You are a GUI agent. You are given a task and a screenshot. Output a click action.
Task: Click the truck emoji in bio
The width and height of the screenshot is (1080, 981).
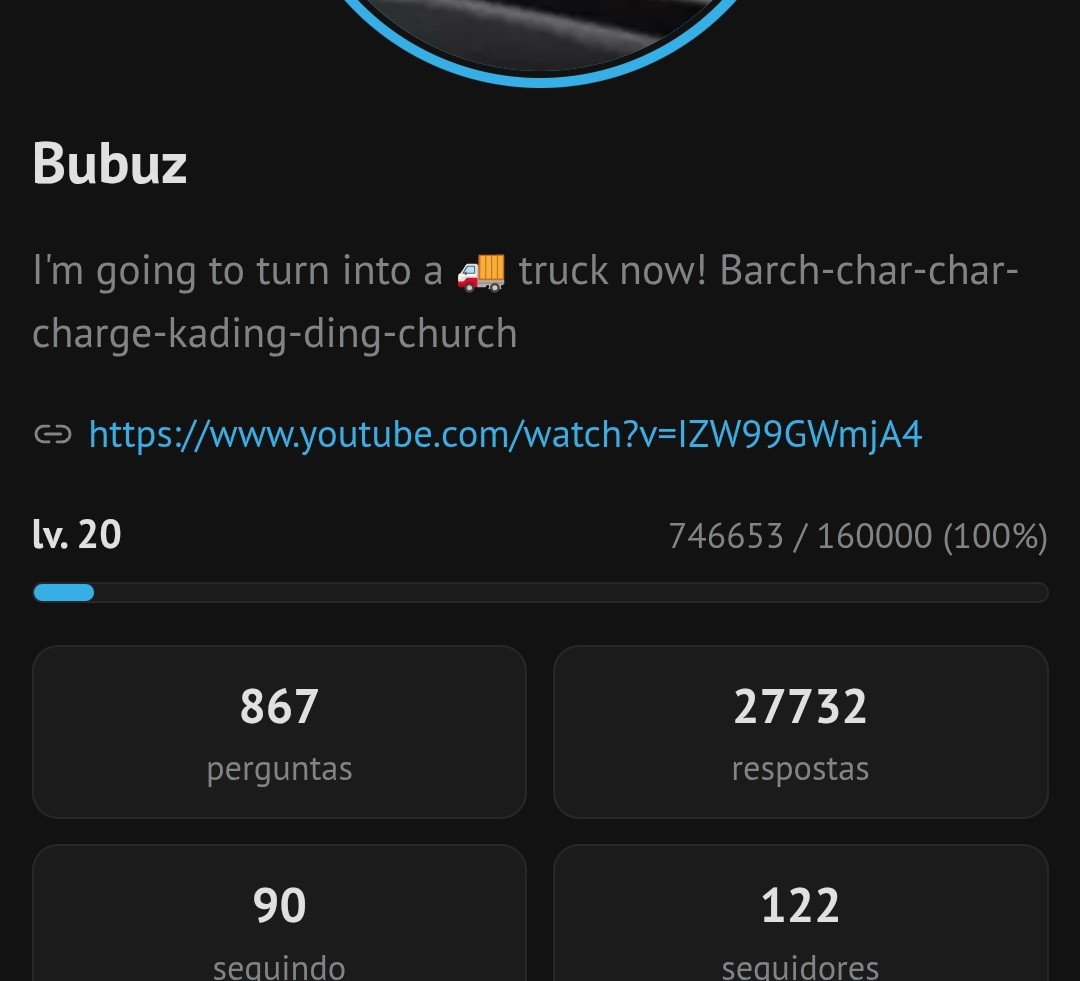(481, 271)
